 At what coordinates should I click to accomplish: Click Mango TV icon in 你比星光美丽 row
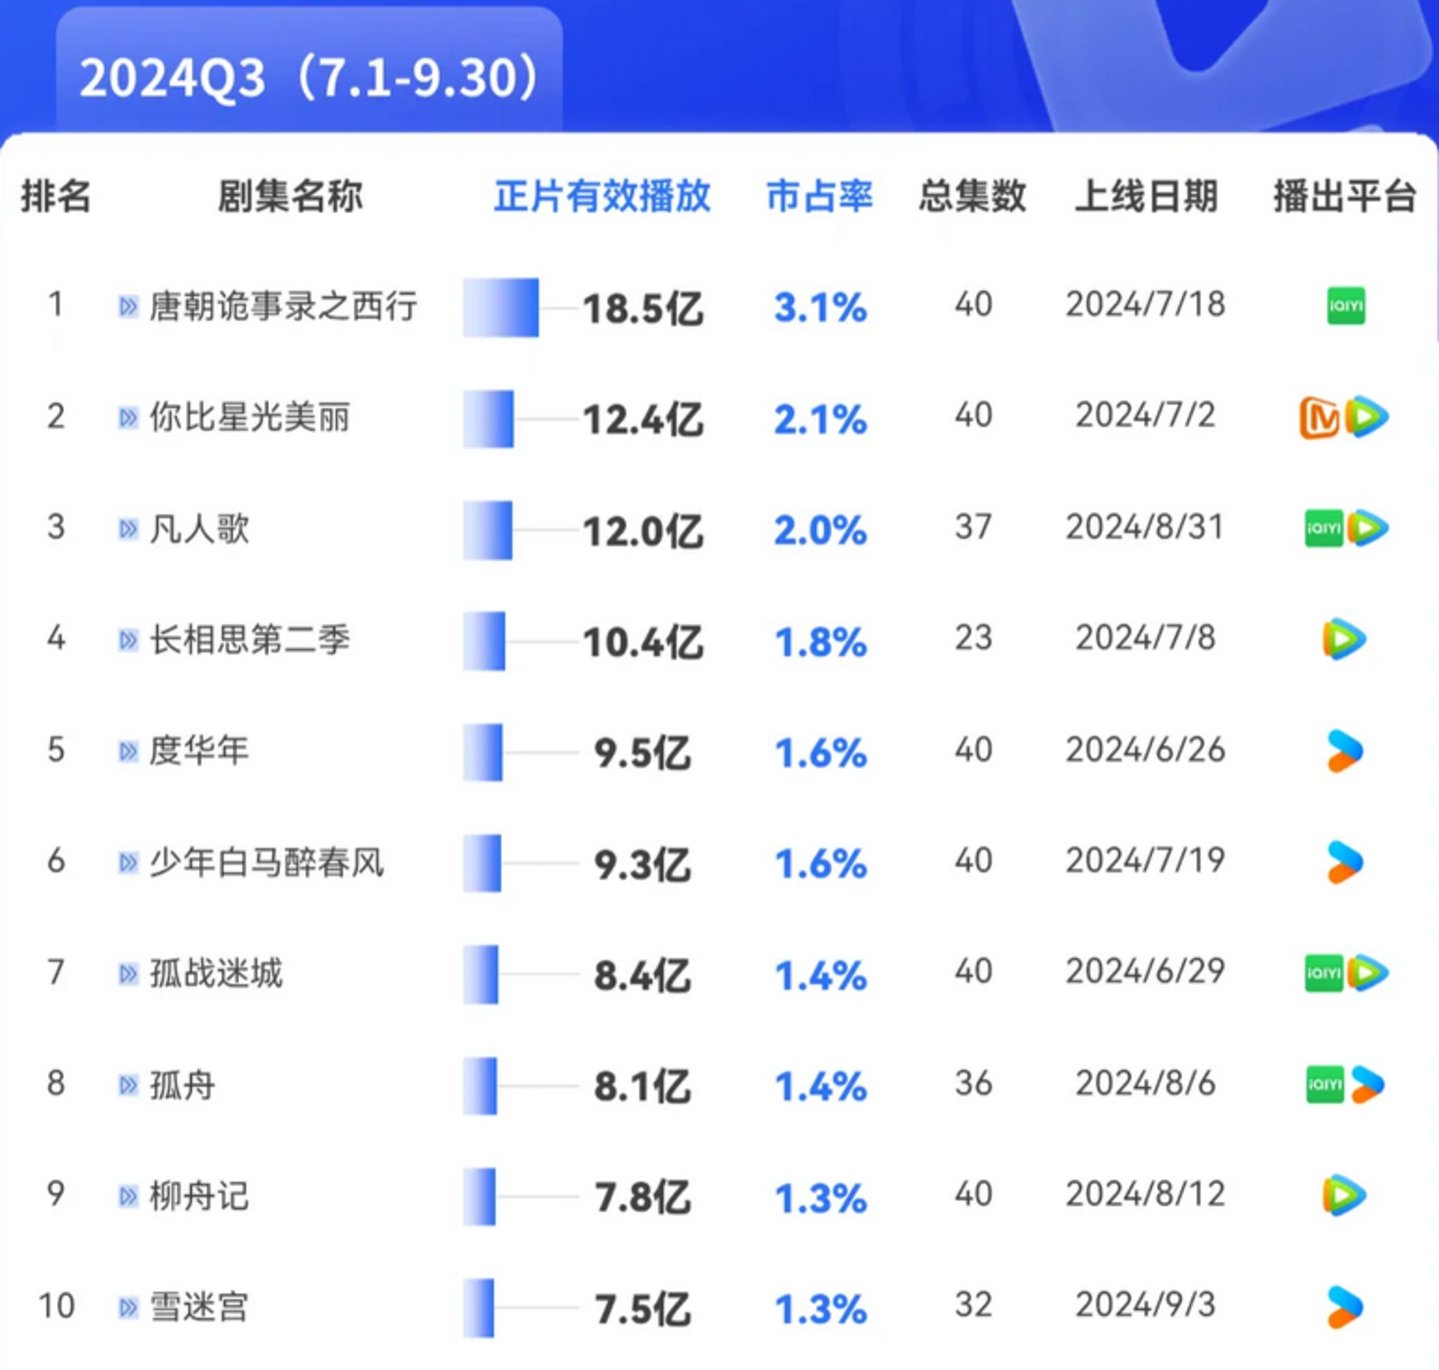1319,418
